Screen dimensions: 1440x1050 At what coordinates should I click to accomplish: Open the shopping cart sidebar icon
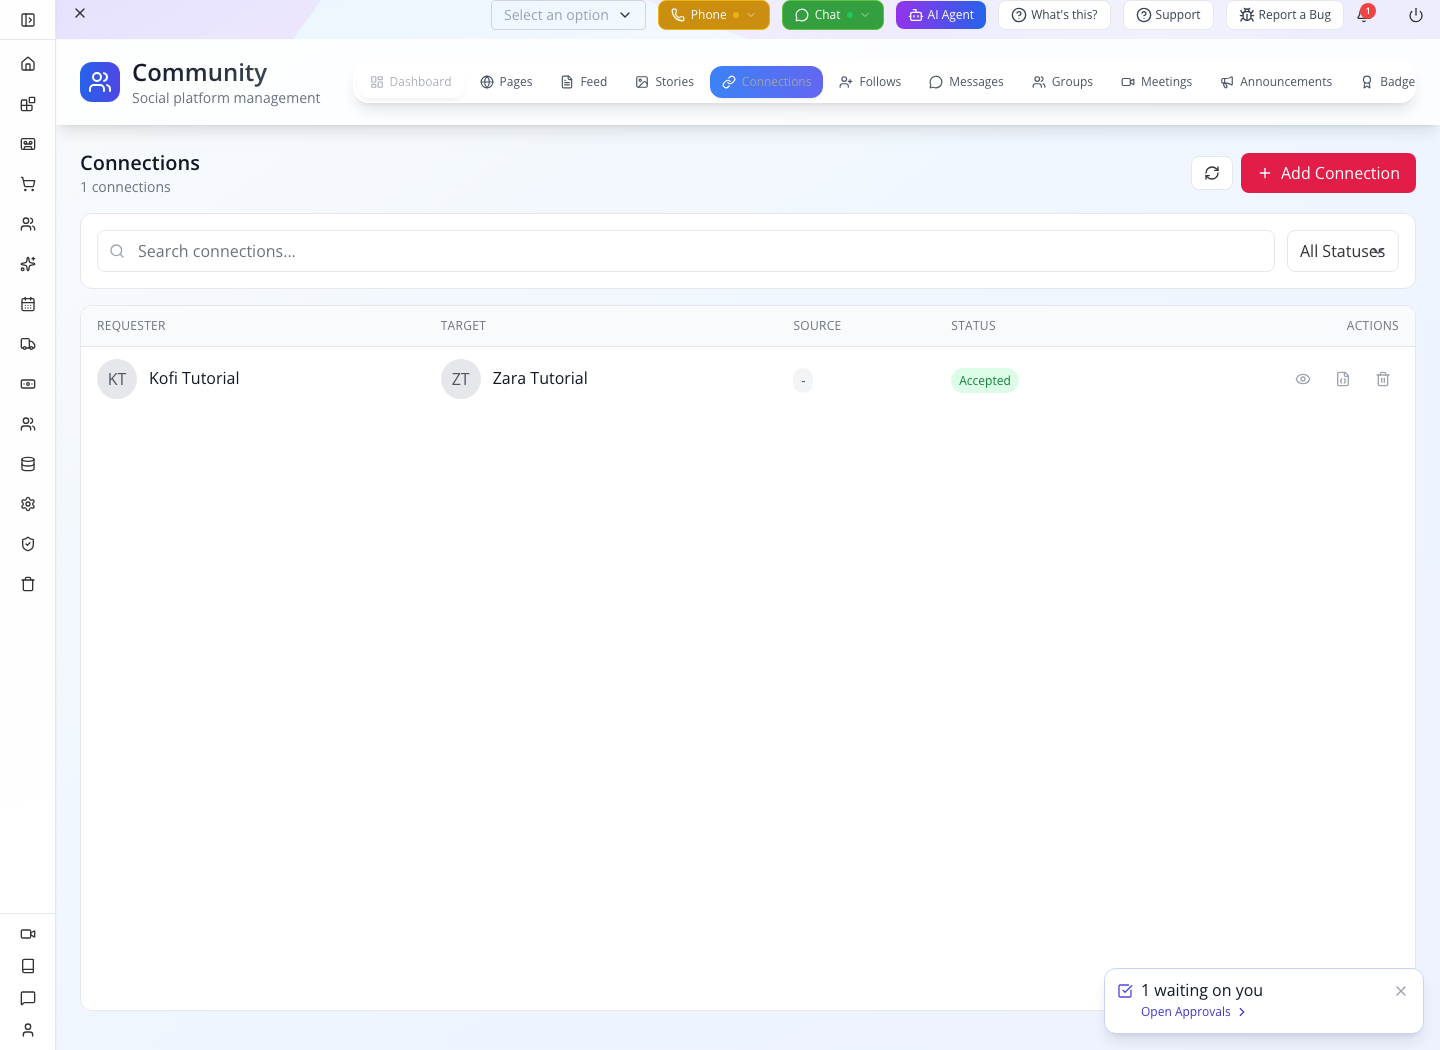point(28,184)
